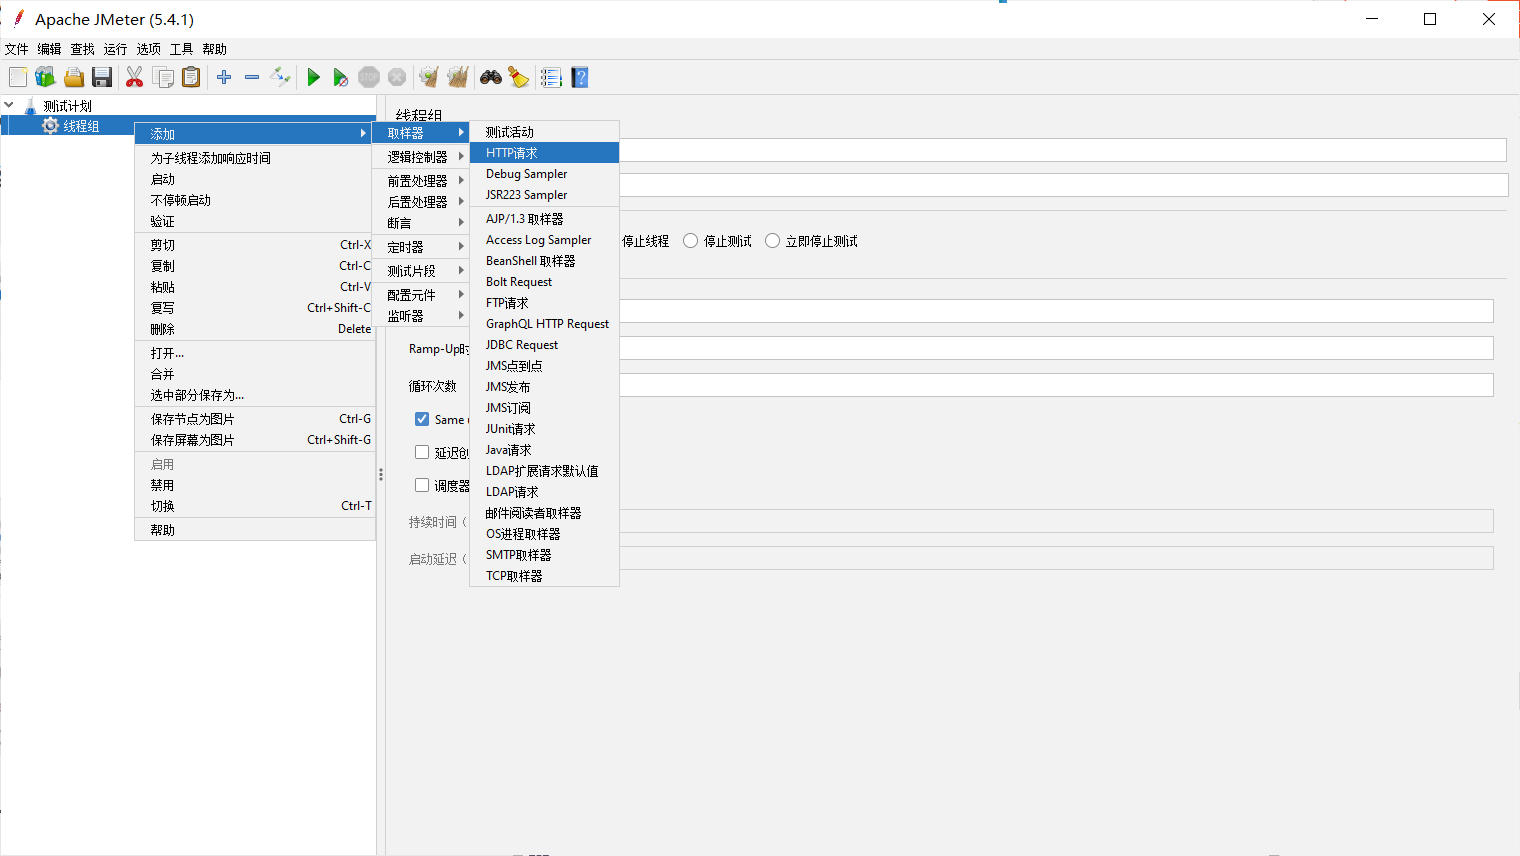Add a Debug Sampler
1520x856 pixels.
544,174
